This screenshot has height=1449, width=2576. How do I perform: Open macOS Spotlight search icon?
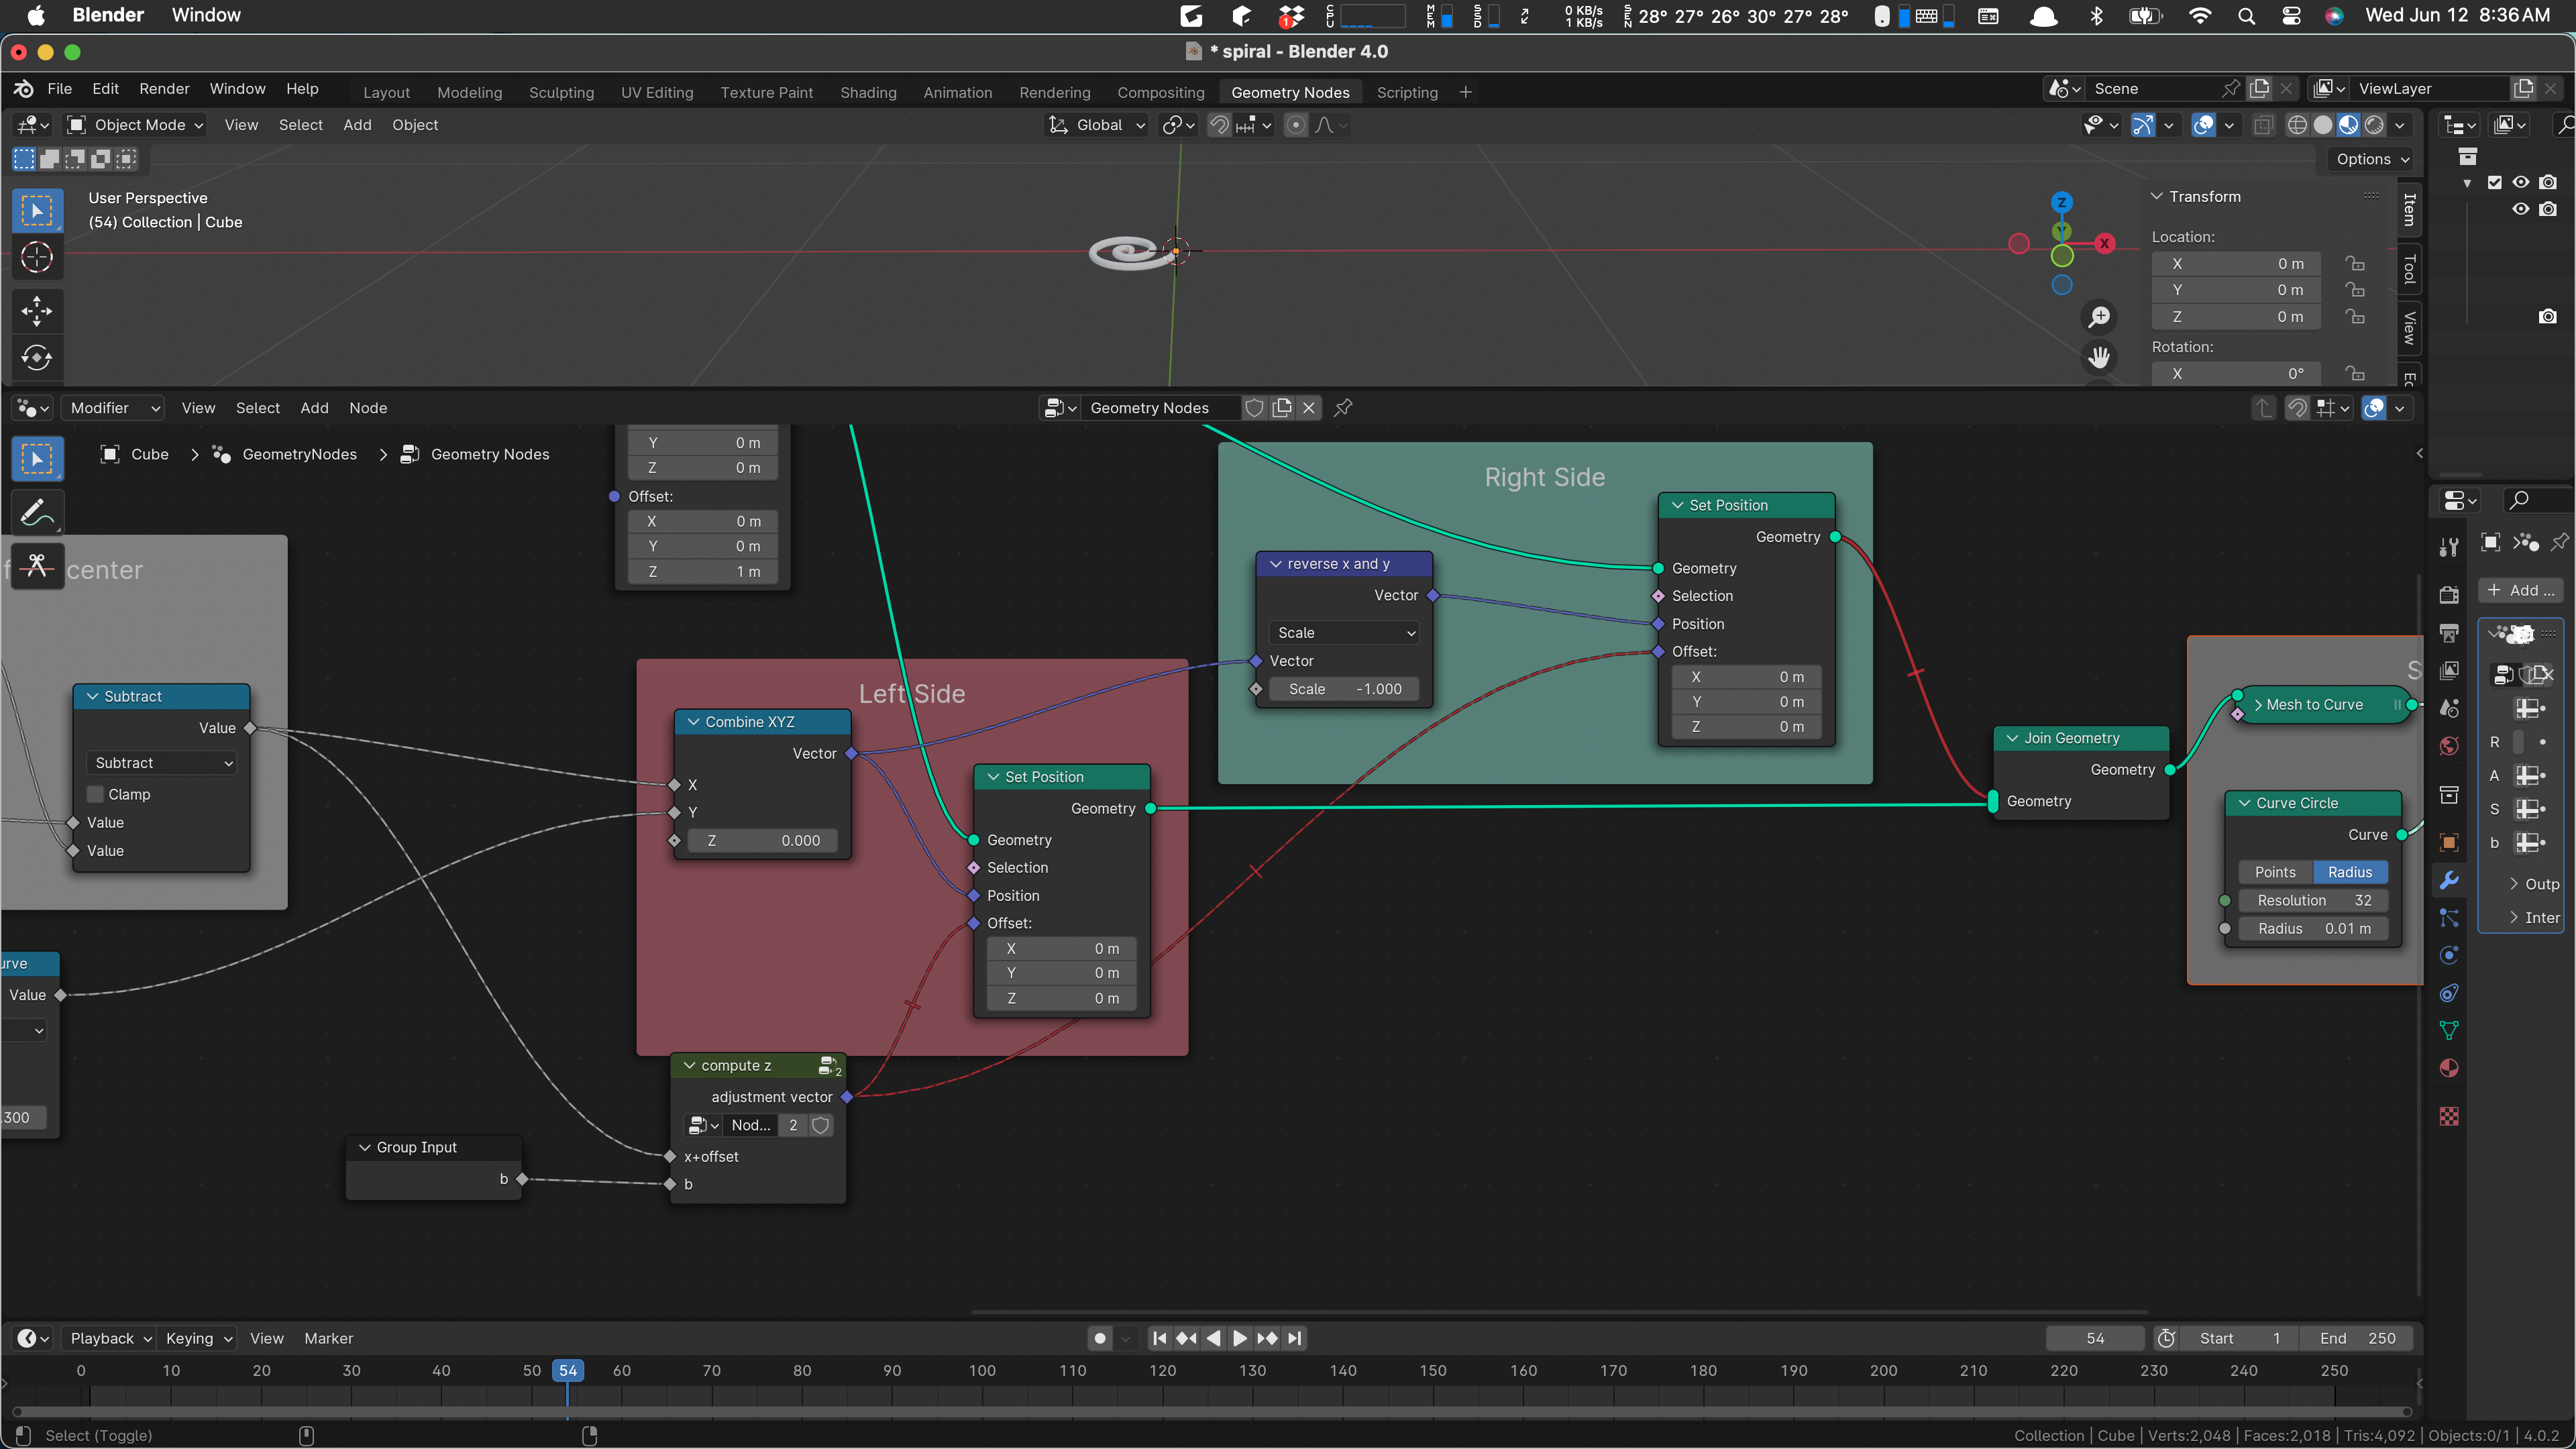point(2246,15)
